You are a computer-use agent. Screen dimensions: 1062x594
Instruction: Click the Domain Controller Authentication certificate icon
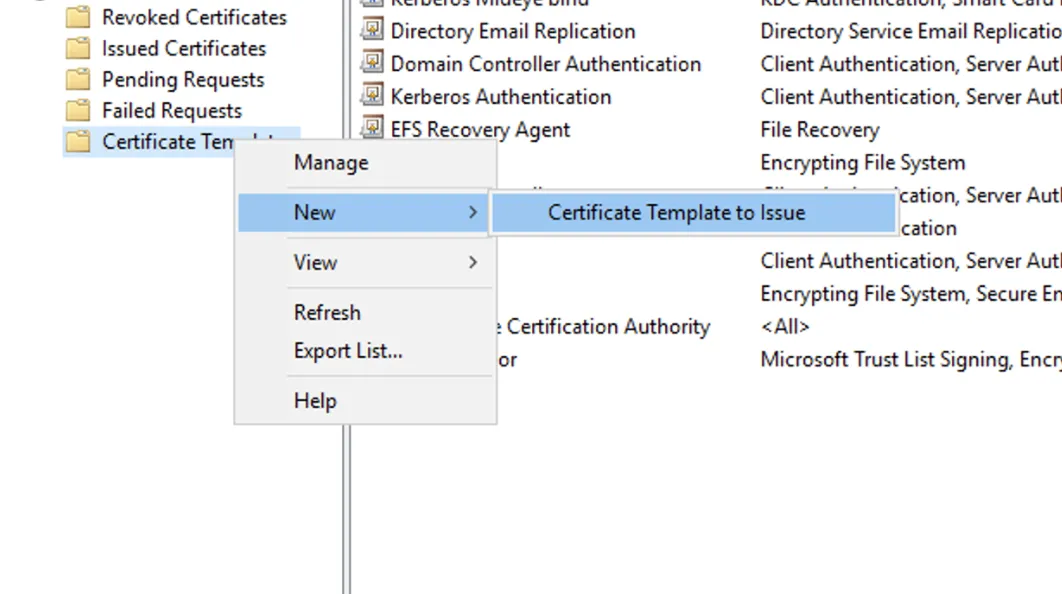coord(371,64)
